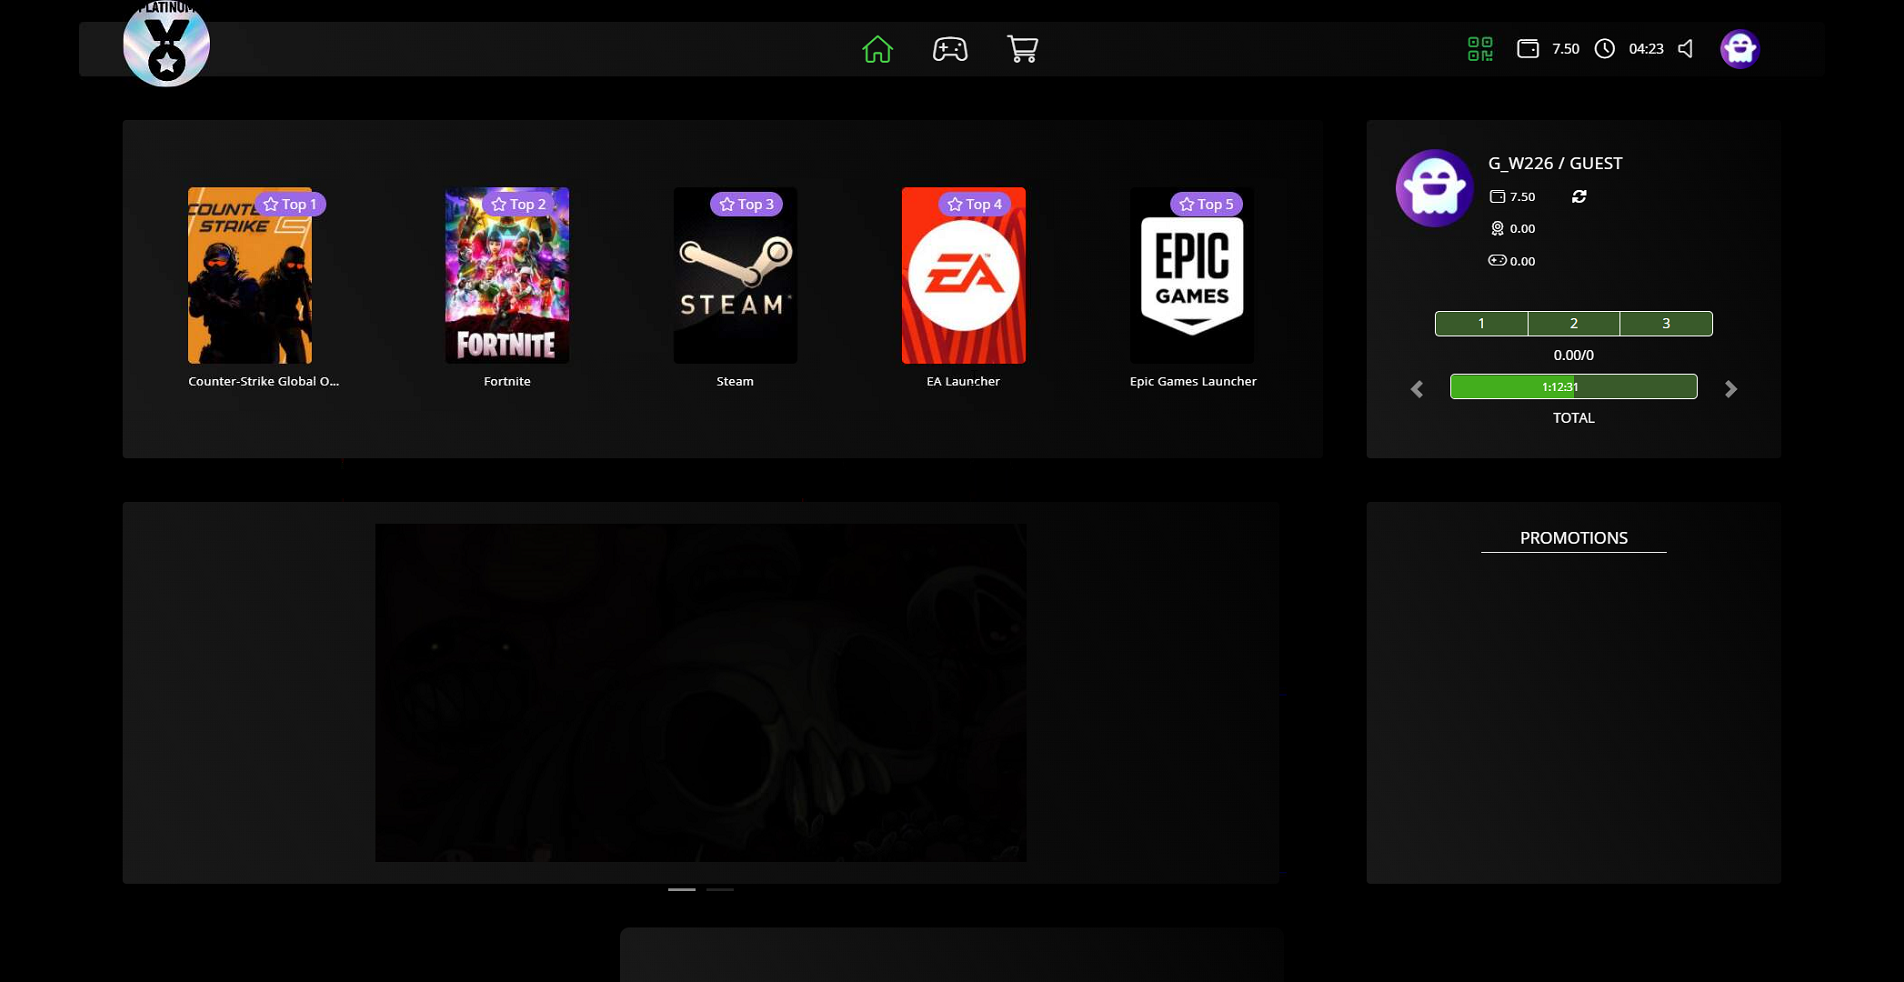The width and height of the screenshot is (1904, 982).
Task: Click the game coins controller icon in profile panel
Action: point(1497,260)
